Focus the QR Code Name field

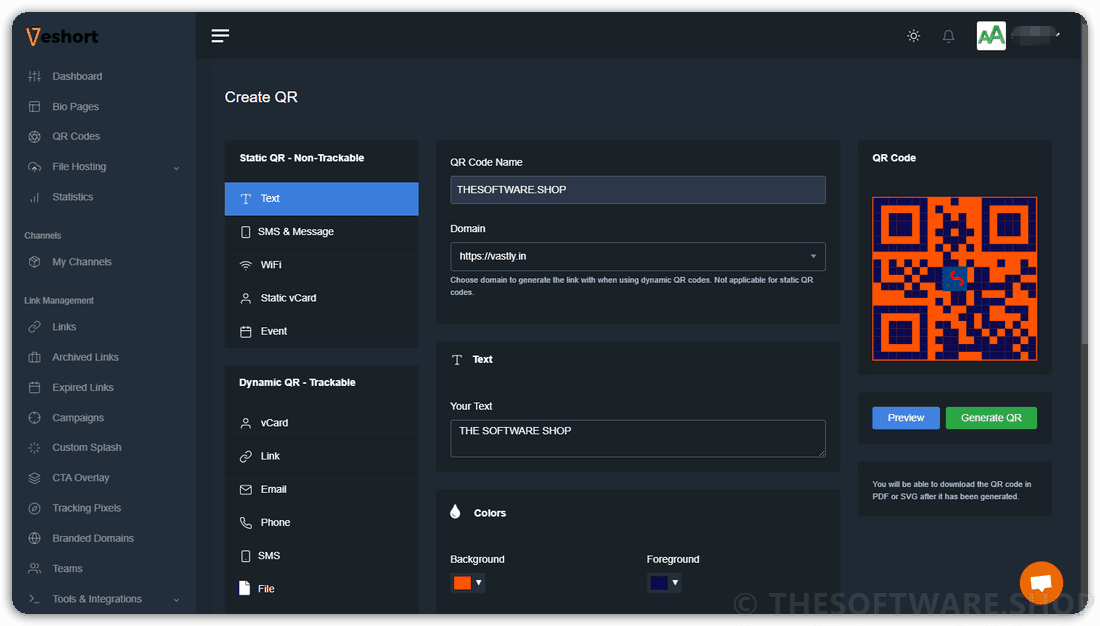638,189
